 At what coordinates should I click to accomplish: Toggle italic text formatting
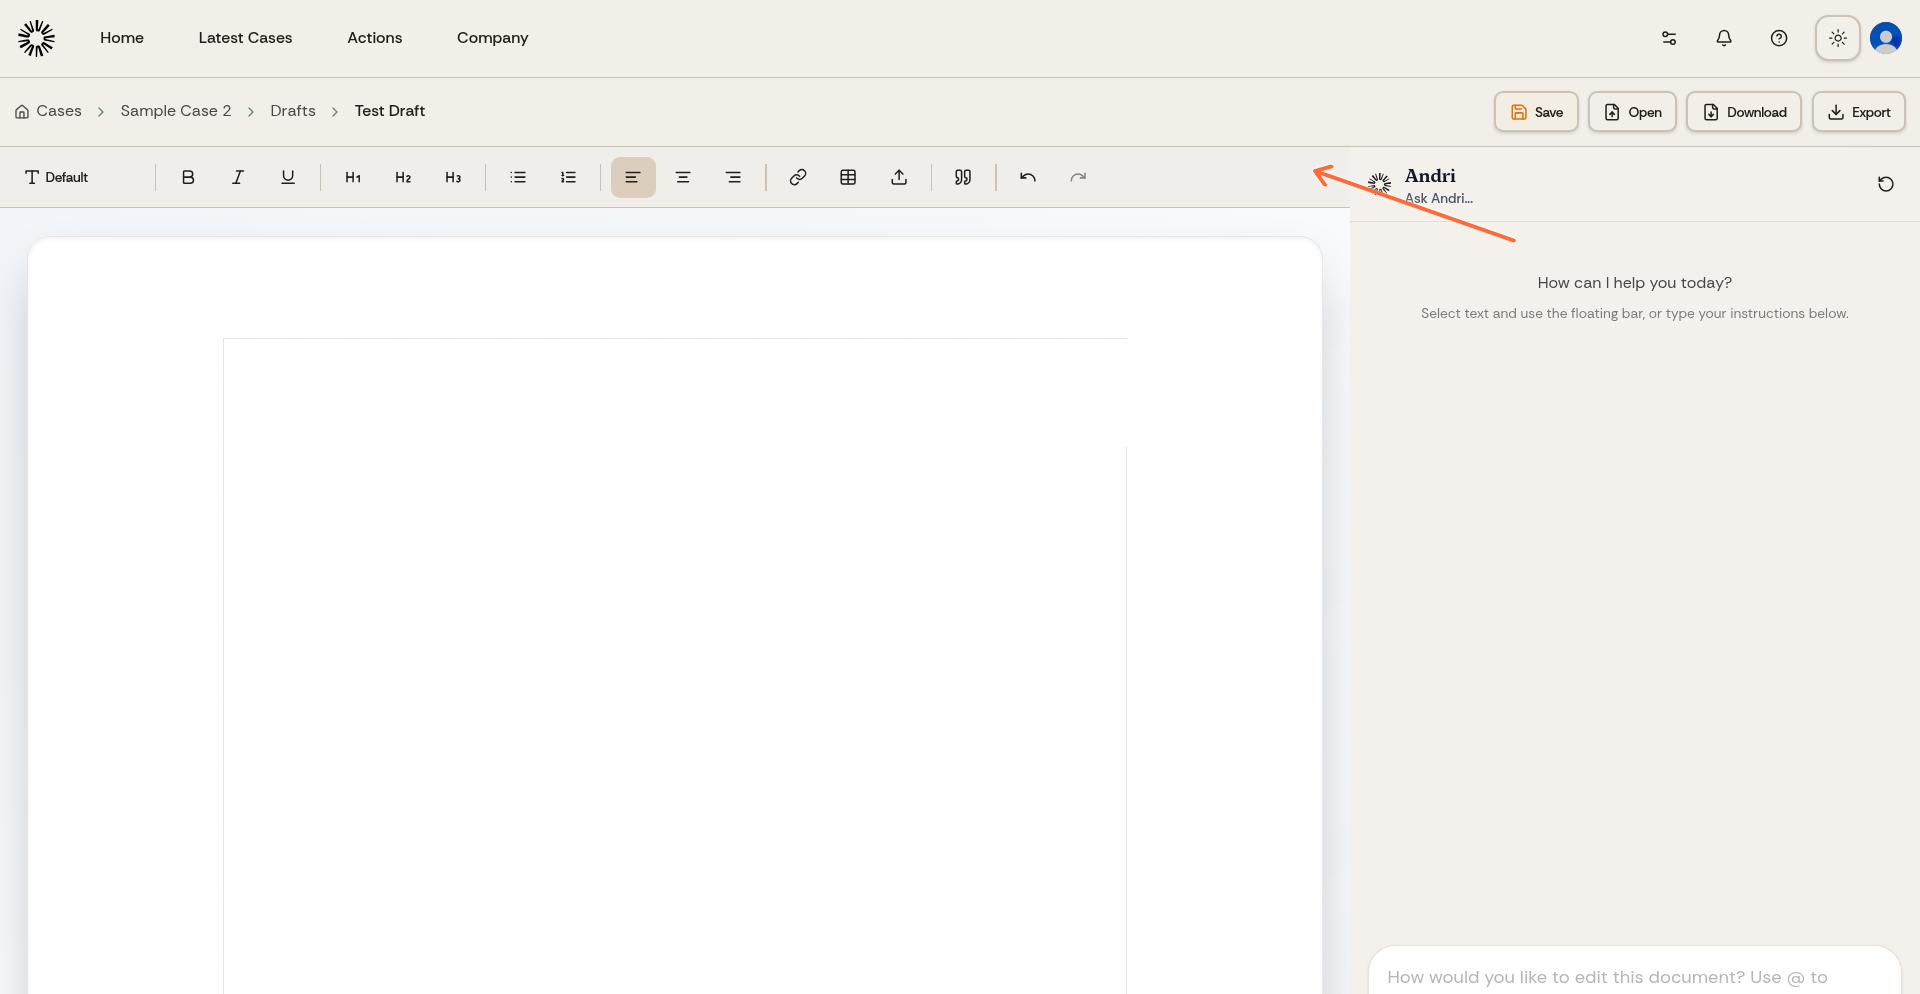(238, 177)
